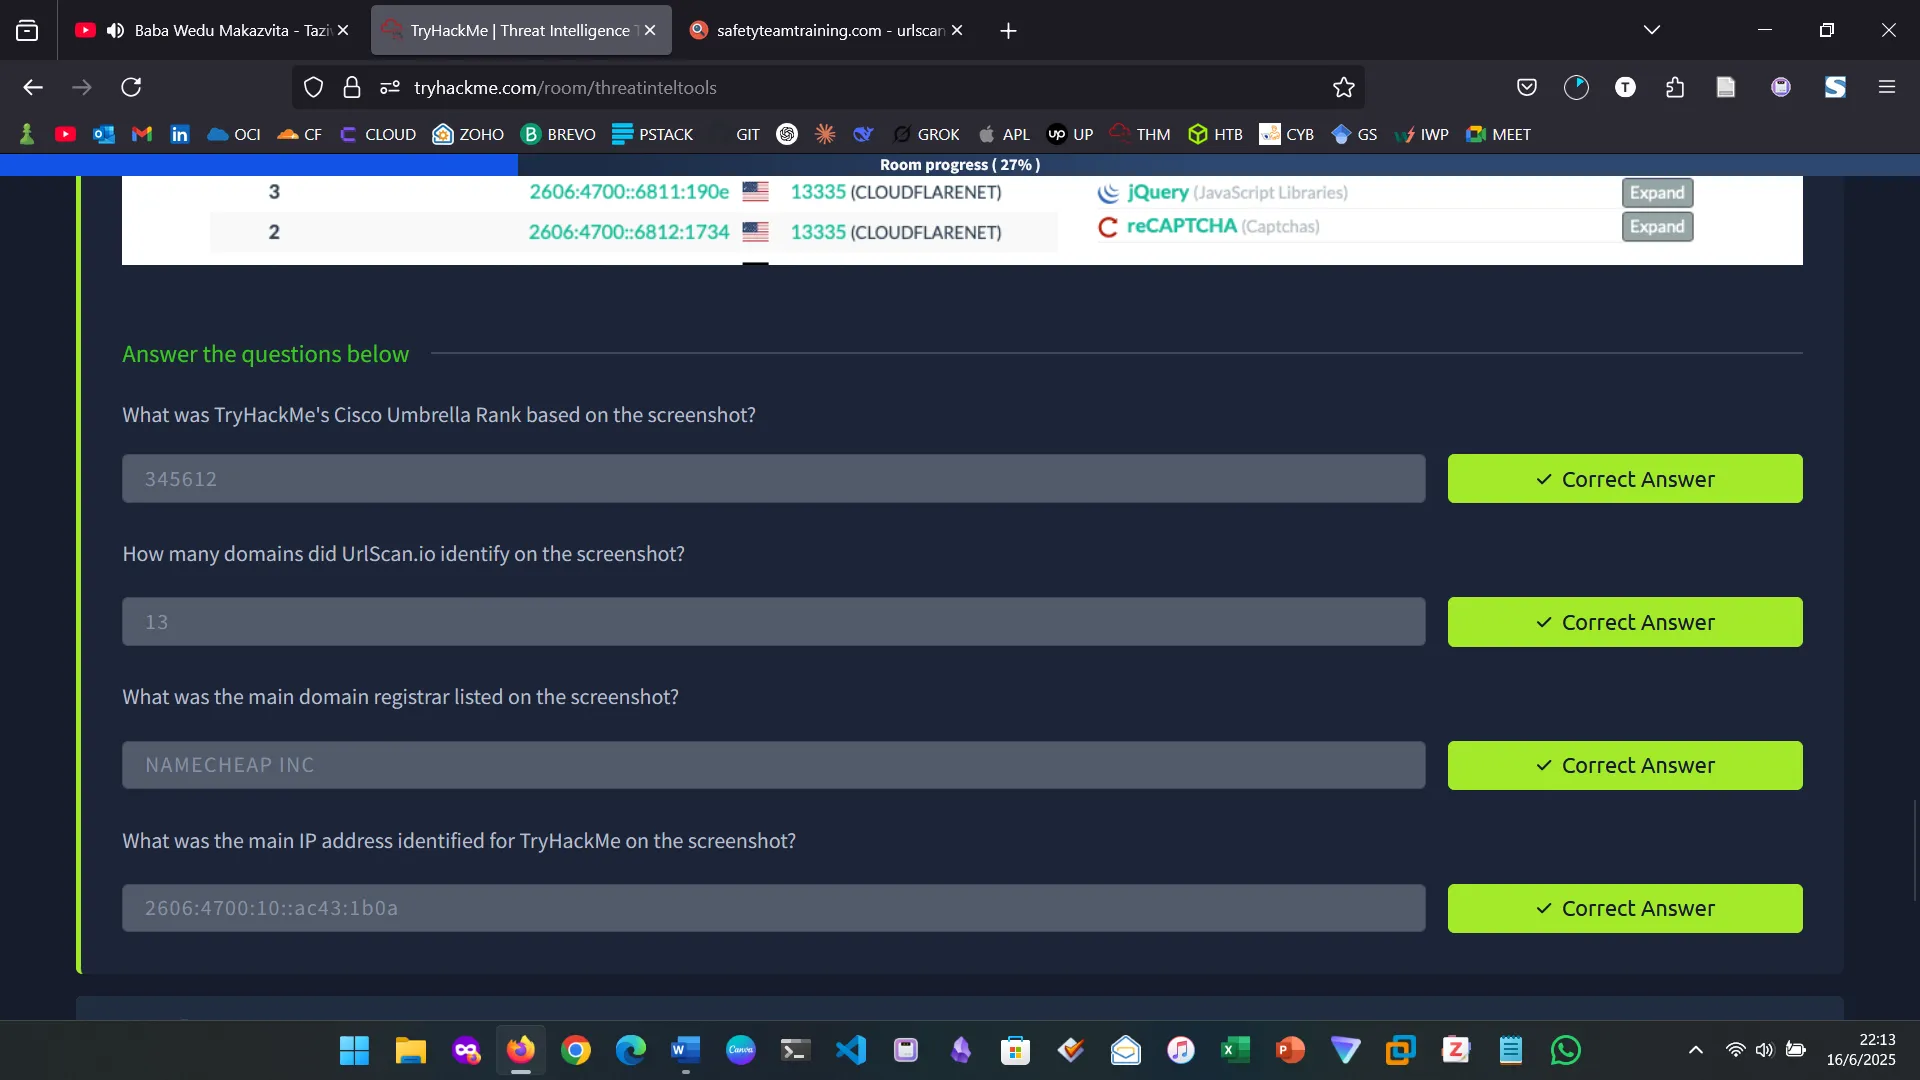Click the Firefox reload page icon

pyautogui.click(x=131, y=87)
